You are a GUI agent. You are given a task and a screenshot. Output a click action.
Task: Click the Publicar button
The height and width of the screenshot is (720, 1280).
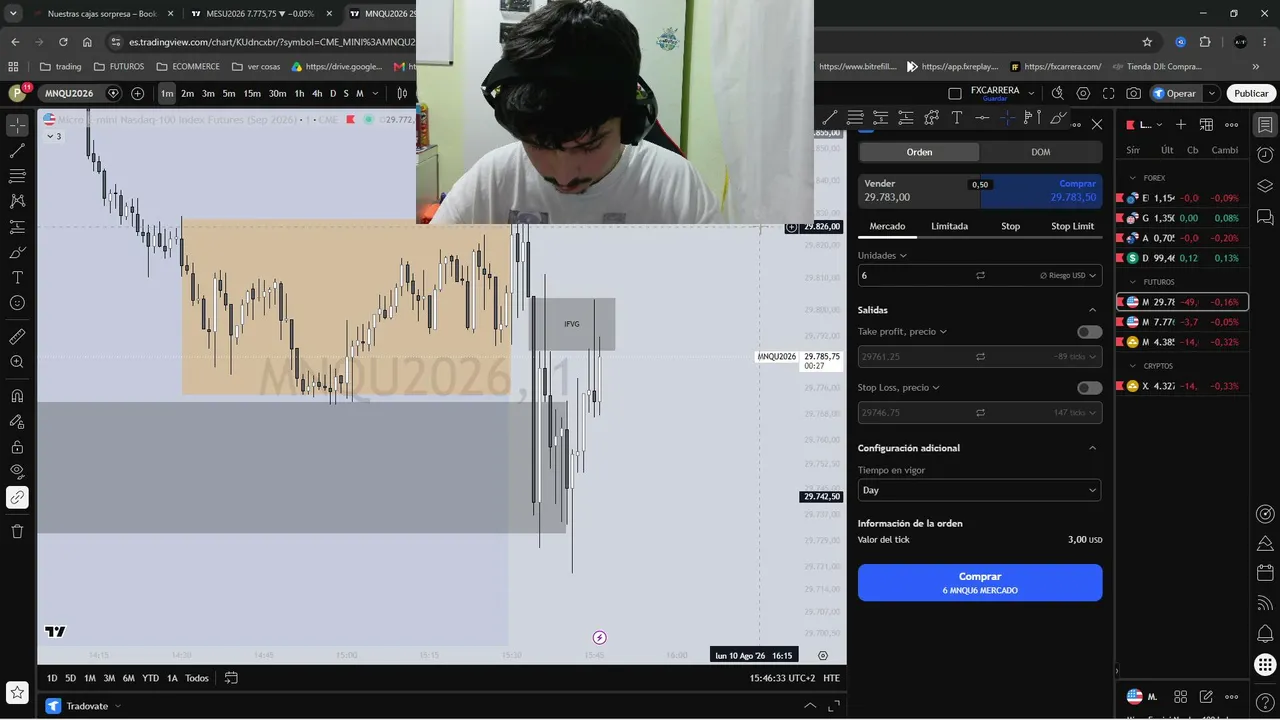tap(1251, 93)
